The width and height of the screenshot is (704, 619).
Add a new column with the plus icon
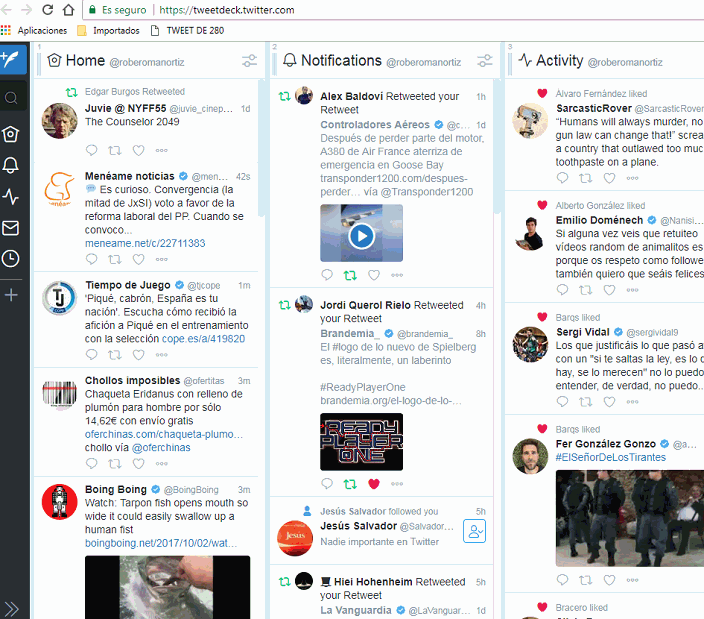point(11,295)
